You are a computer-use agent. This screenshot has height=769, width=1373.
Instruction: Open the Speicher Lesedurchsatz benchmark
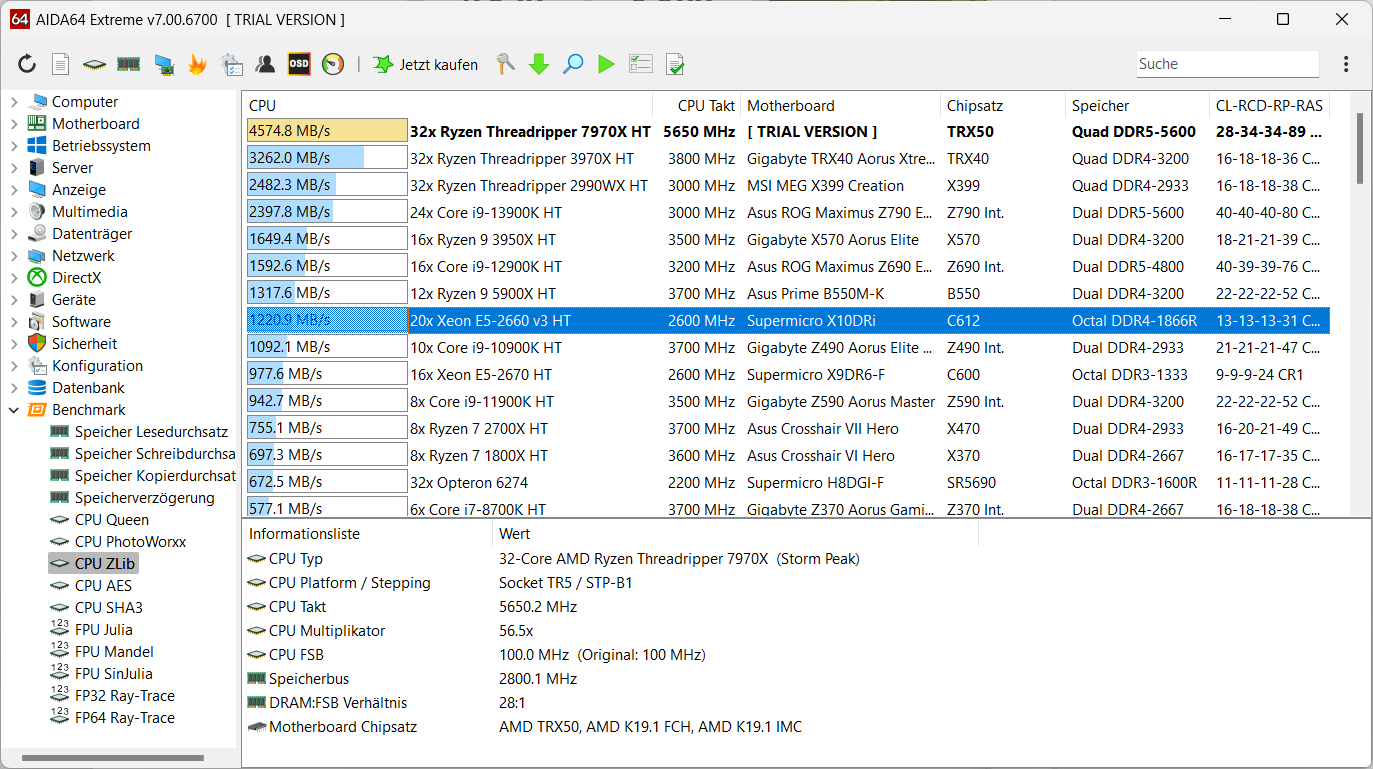151,432
